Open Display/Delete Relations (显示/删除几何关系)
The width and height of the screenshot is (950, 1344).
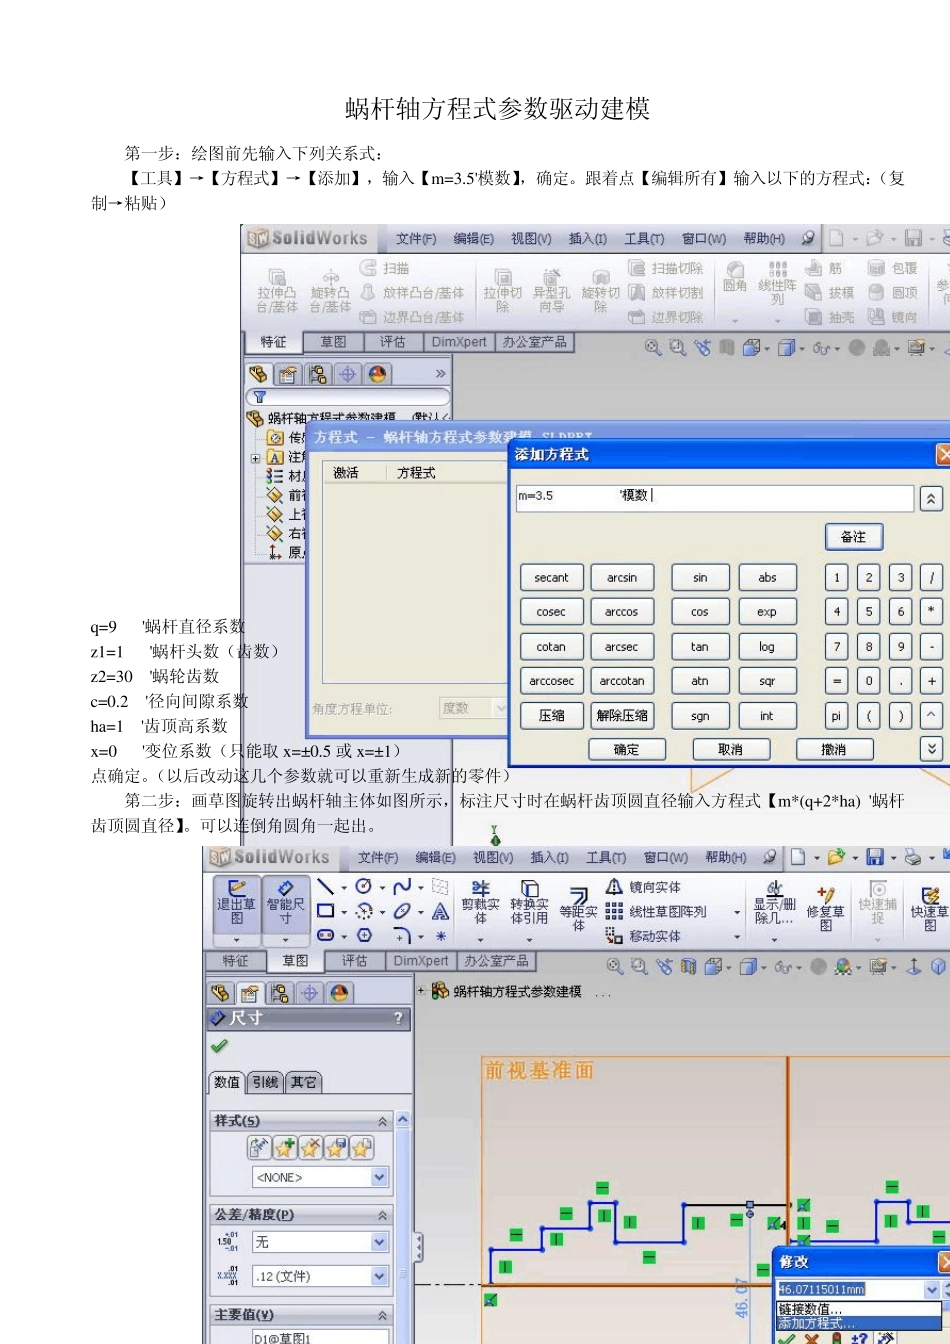(775, 903)
